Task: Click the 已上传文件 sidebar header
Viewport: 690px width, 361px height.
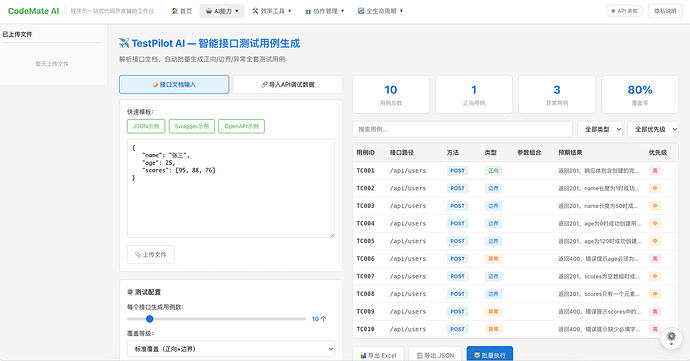Action: (x=17, y=34)
